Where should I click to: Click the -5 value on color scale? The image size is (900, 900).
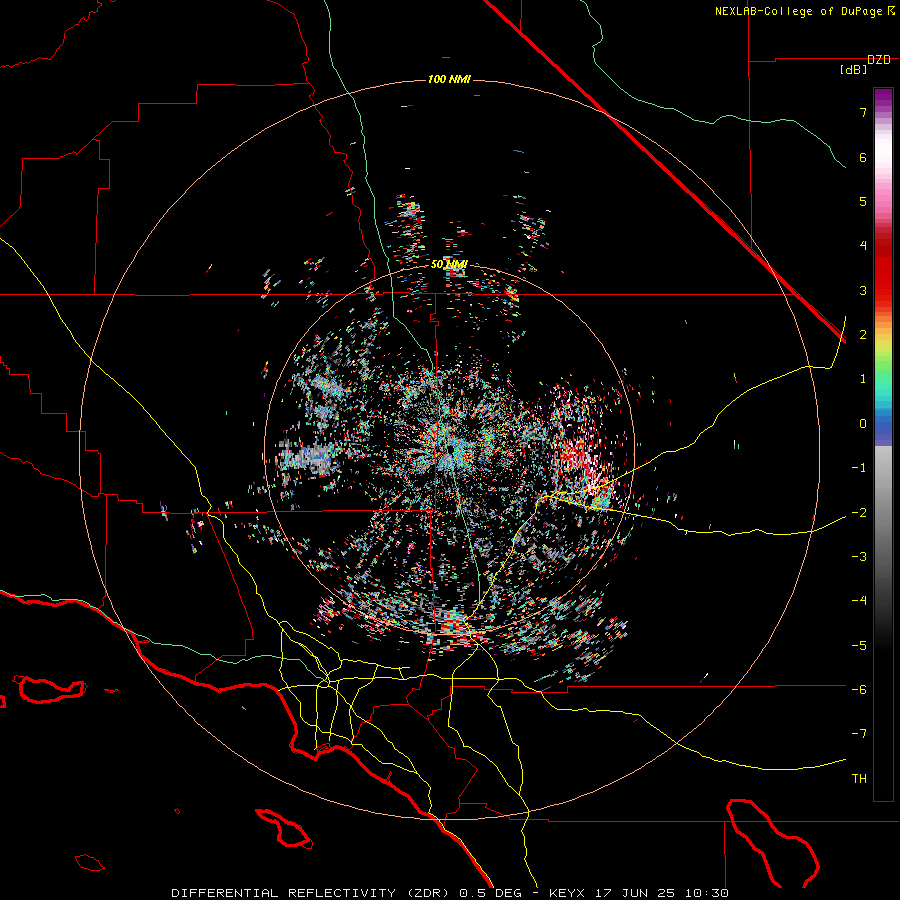coord(859,646)
